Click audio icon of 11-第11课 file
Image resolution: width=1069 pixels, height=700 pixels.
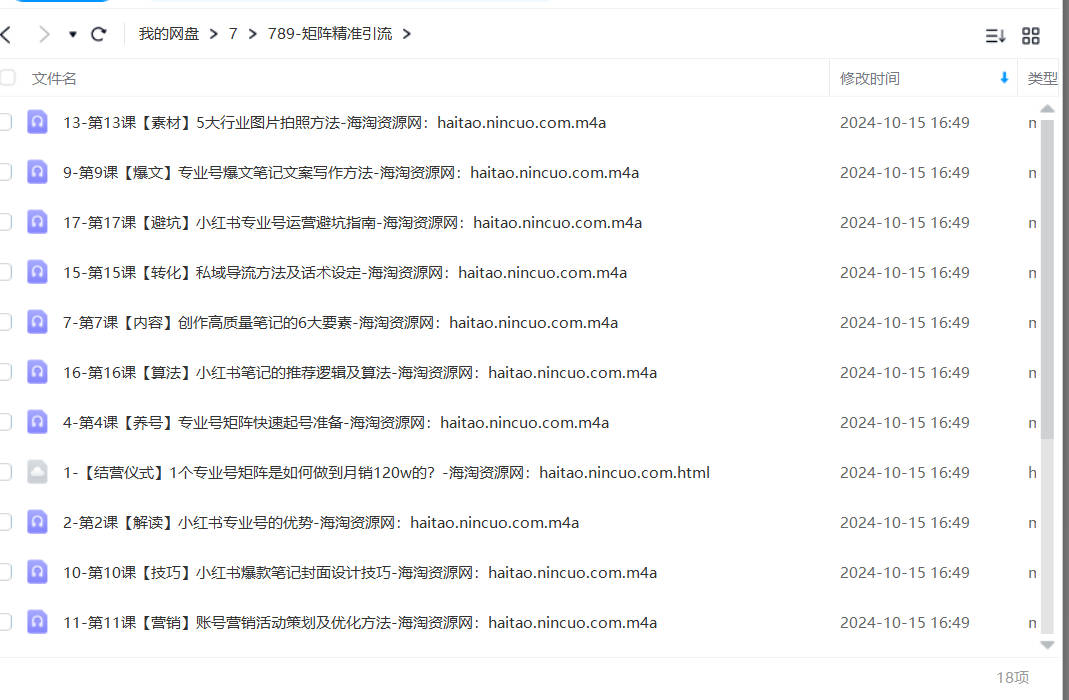click(x=37, y=622)
